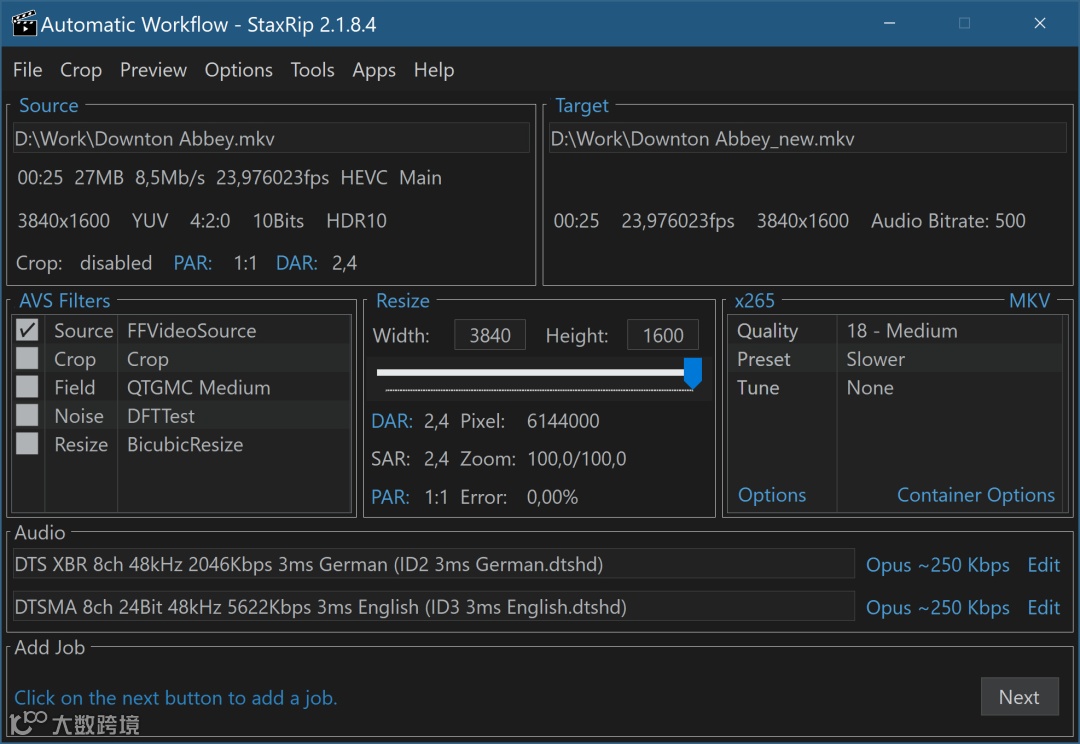Click the Width input field
The image size is (1080, 744).
pos(490,335)
